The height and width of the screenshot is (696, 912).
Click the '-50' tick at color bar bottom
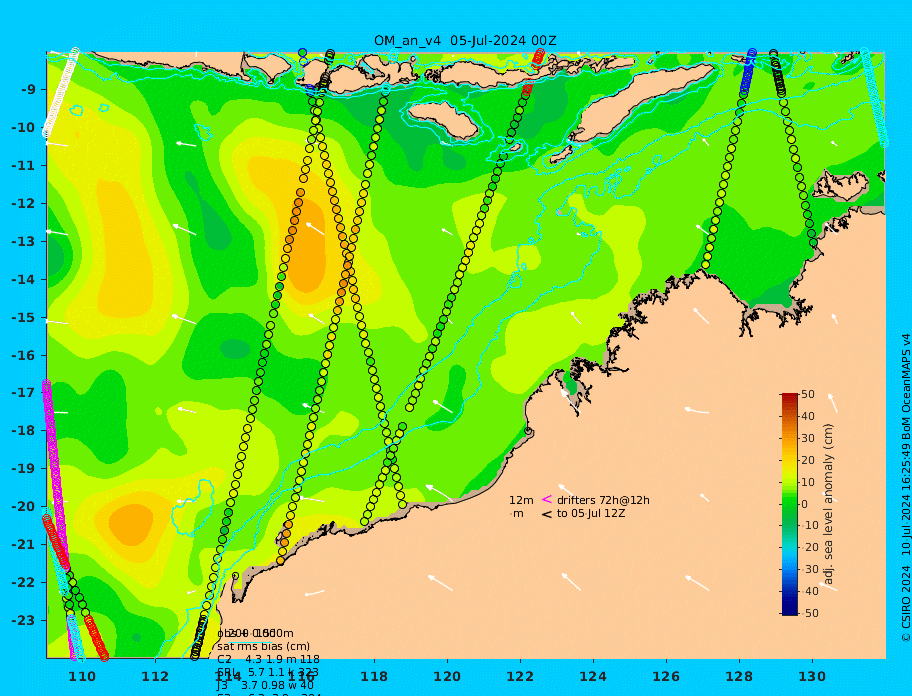[x=810, y=613]
